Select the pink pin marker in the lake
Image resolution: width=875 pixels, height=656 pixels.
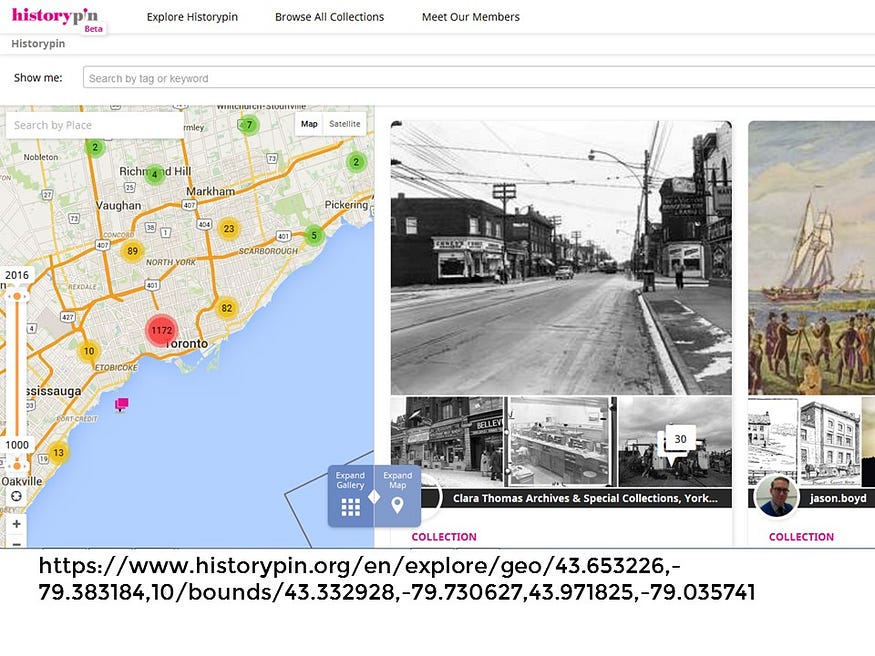click(122, 404)
